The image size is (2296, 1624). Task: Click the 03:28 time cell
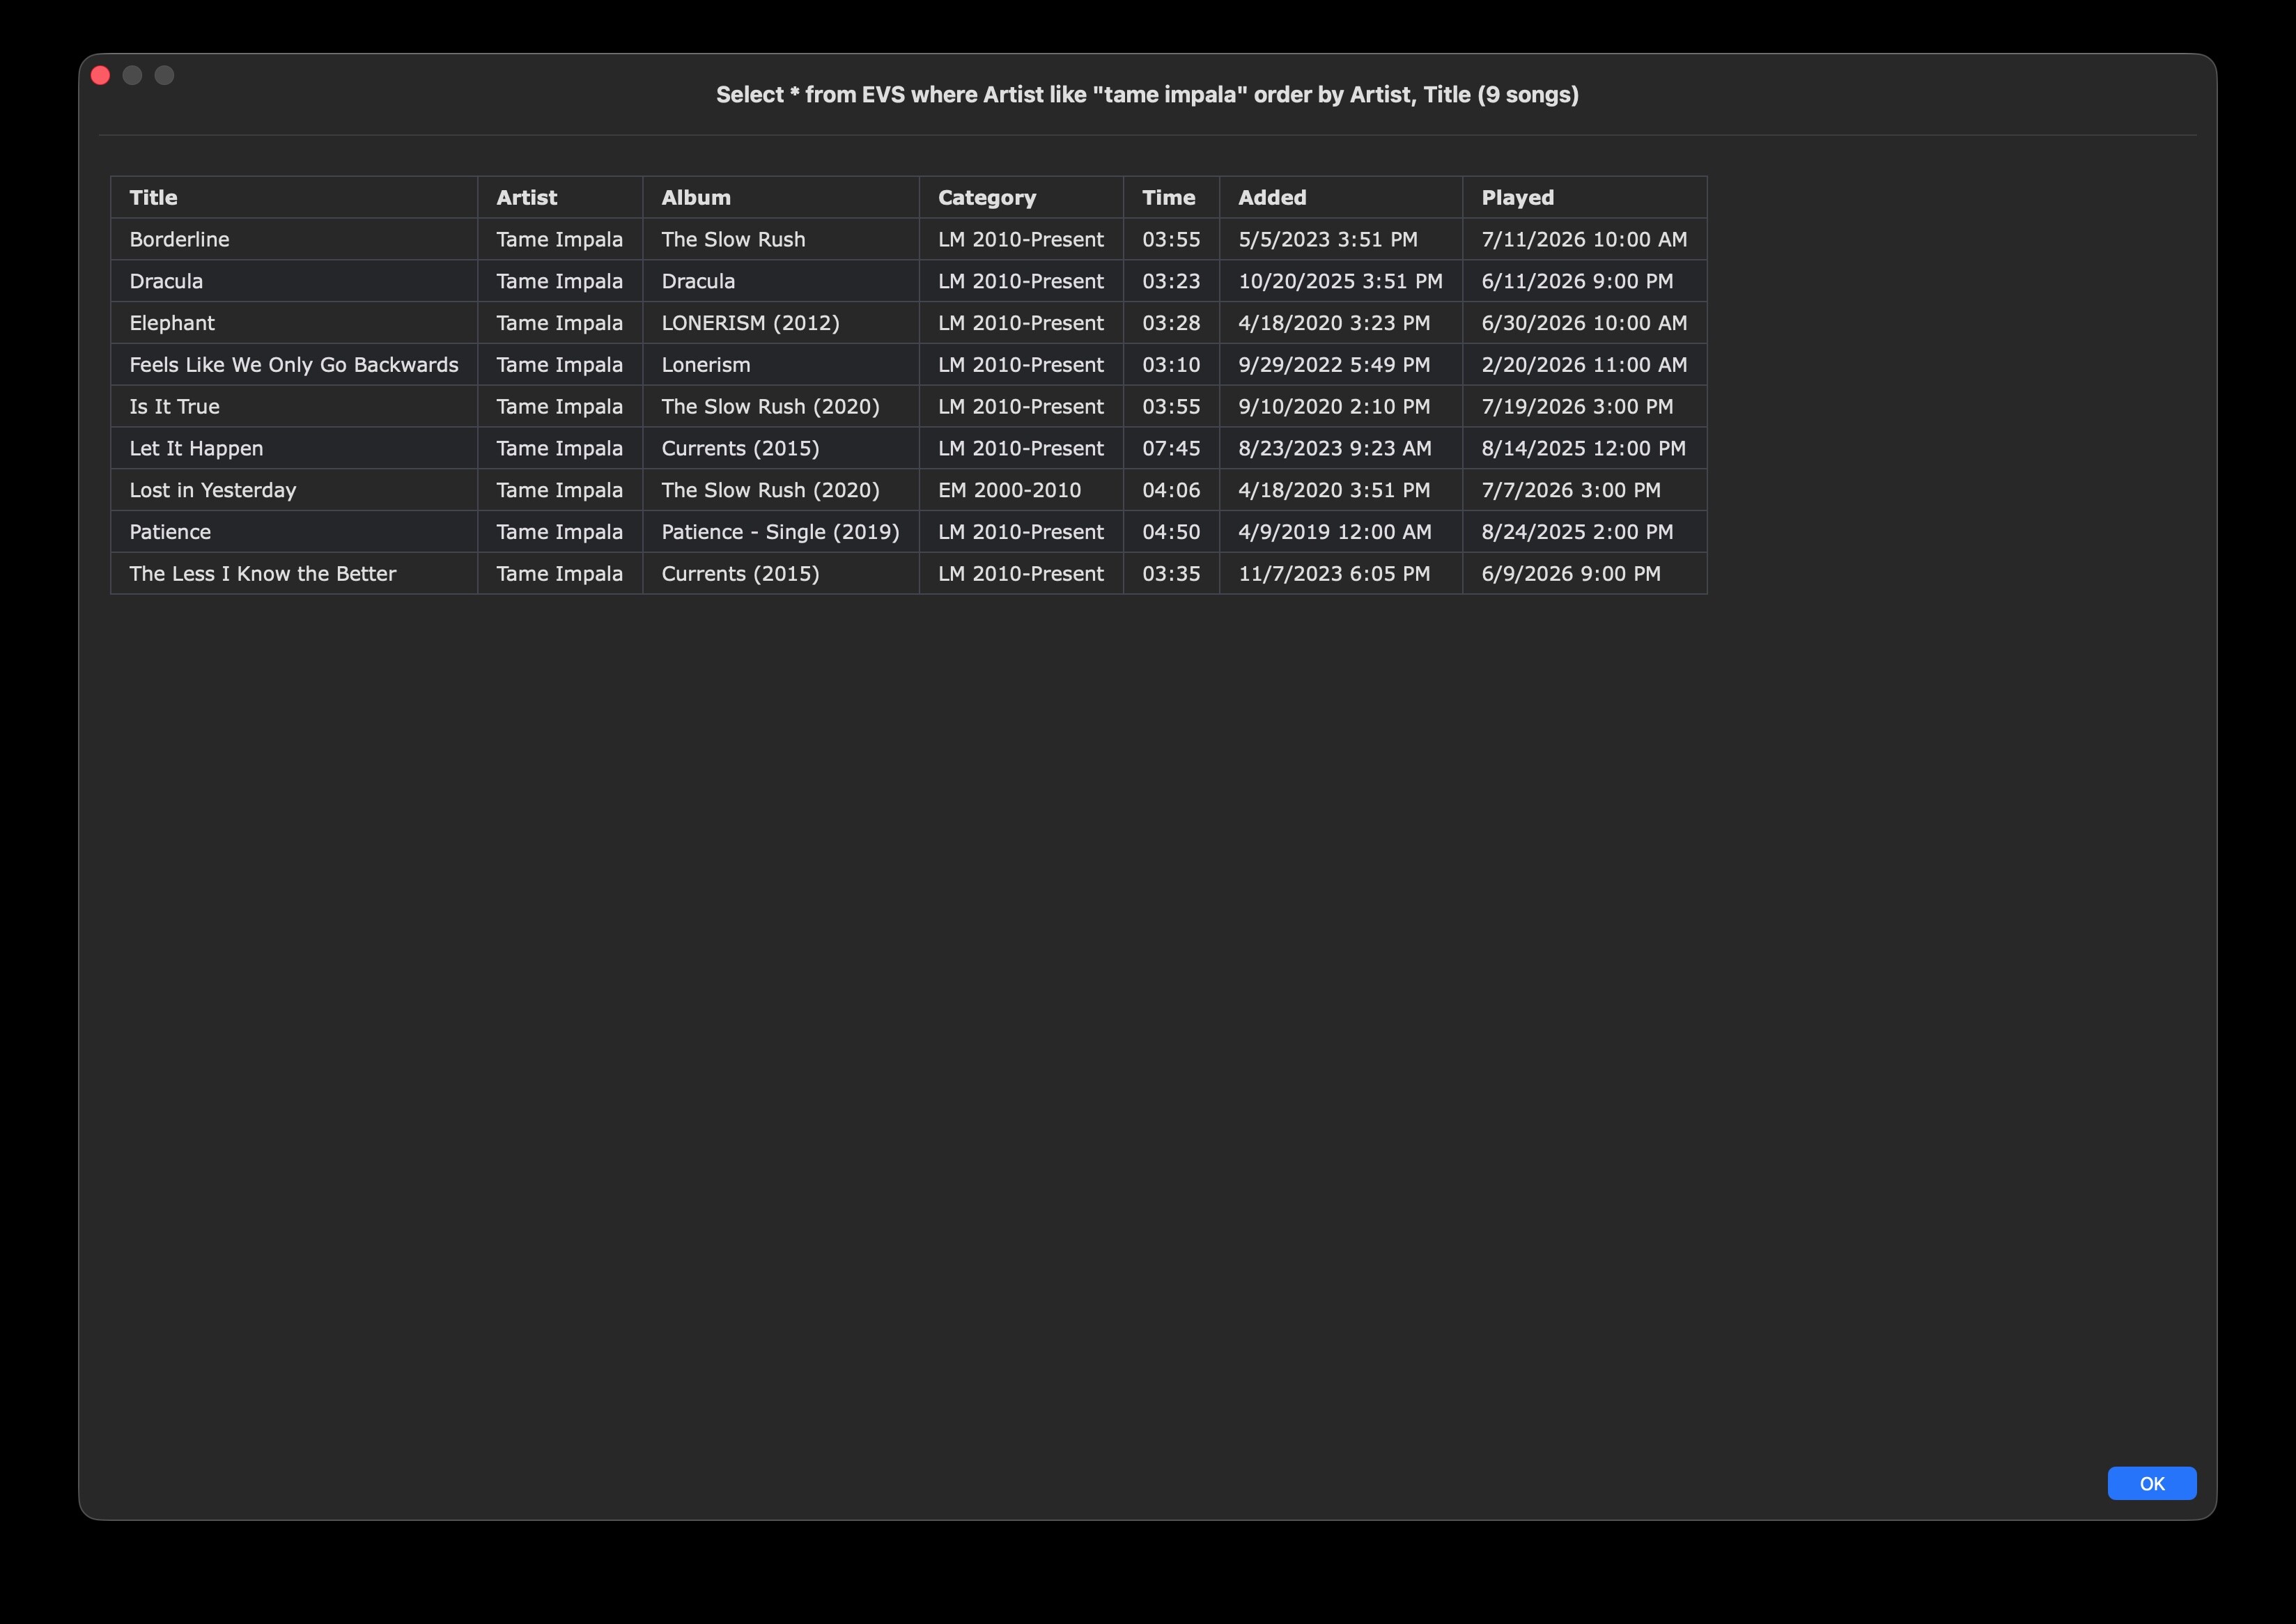pos(1171,323)
